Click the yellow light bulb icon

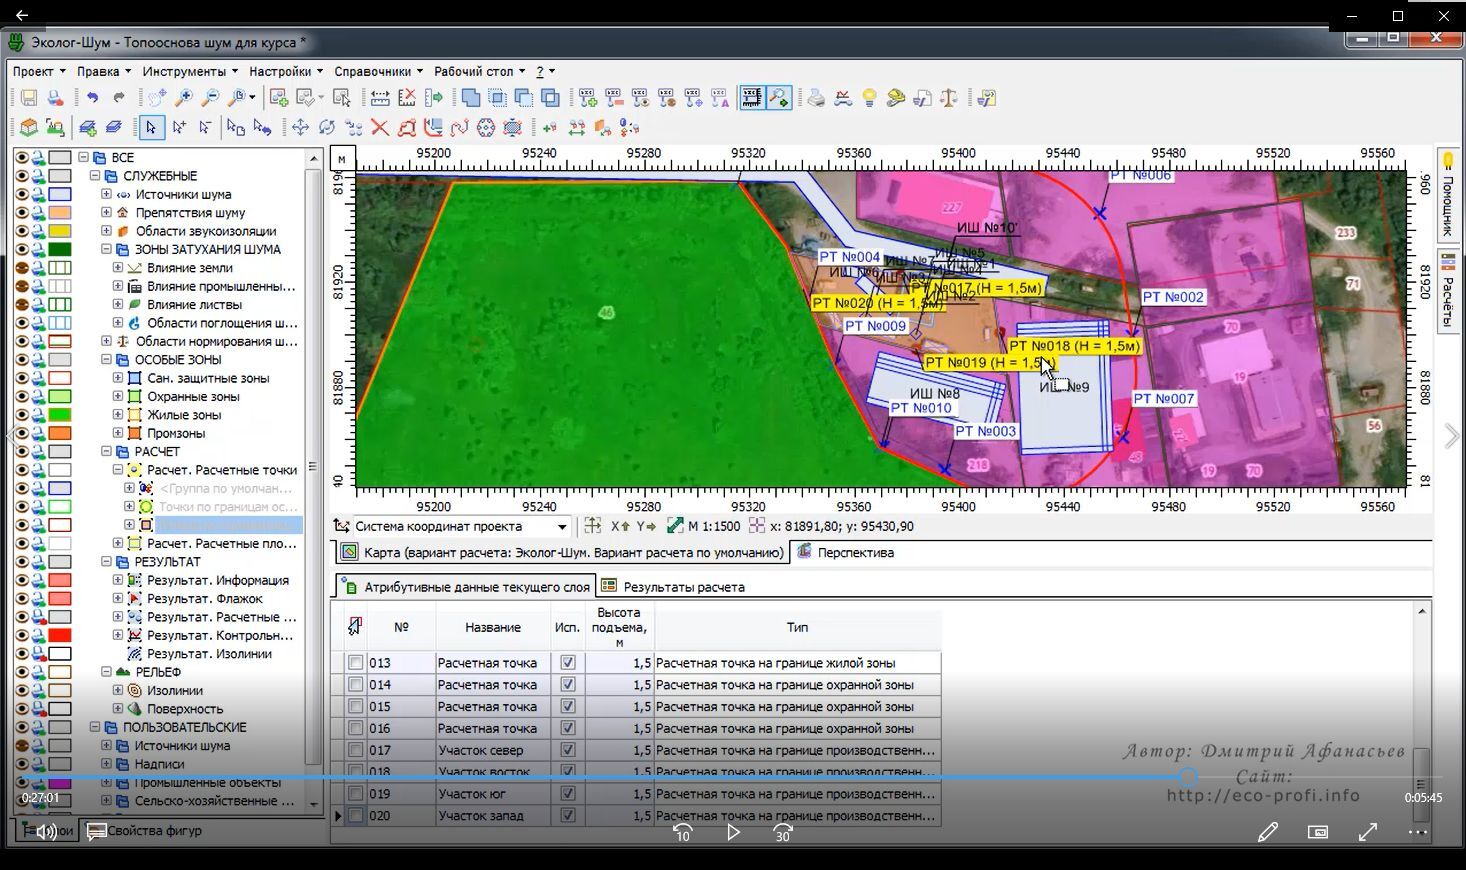click(870, 98)
